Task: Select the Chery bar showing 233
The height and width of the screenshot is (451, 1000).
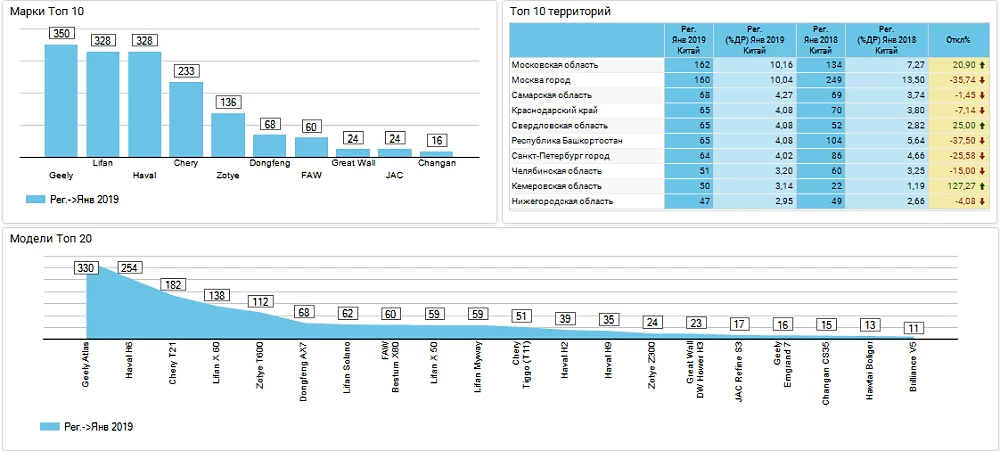Action: pos(186,118)
